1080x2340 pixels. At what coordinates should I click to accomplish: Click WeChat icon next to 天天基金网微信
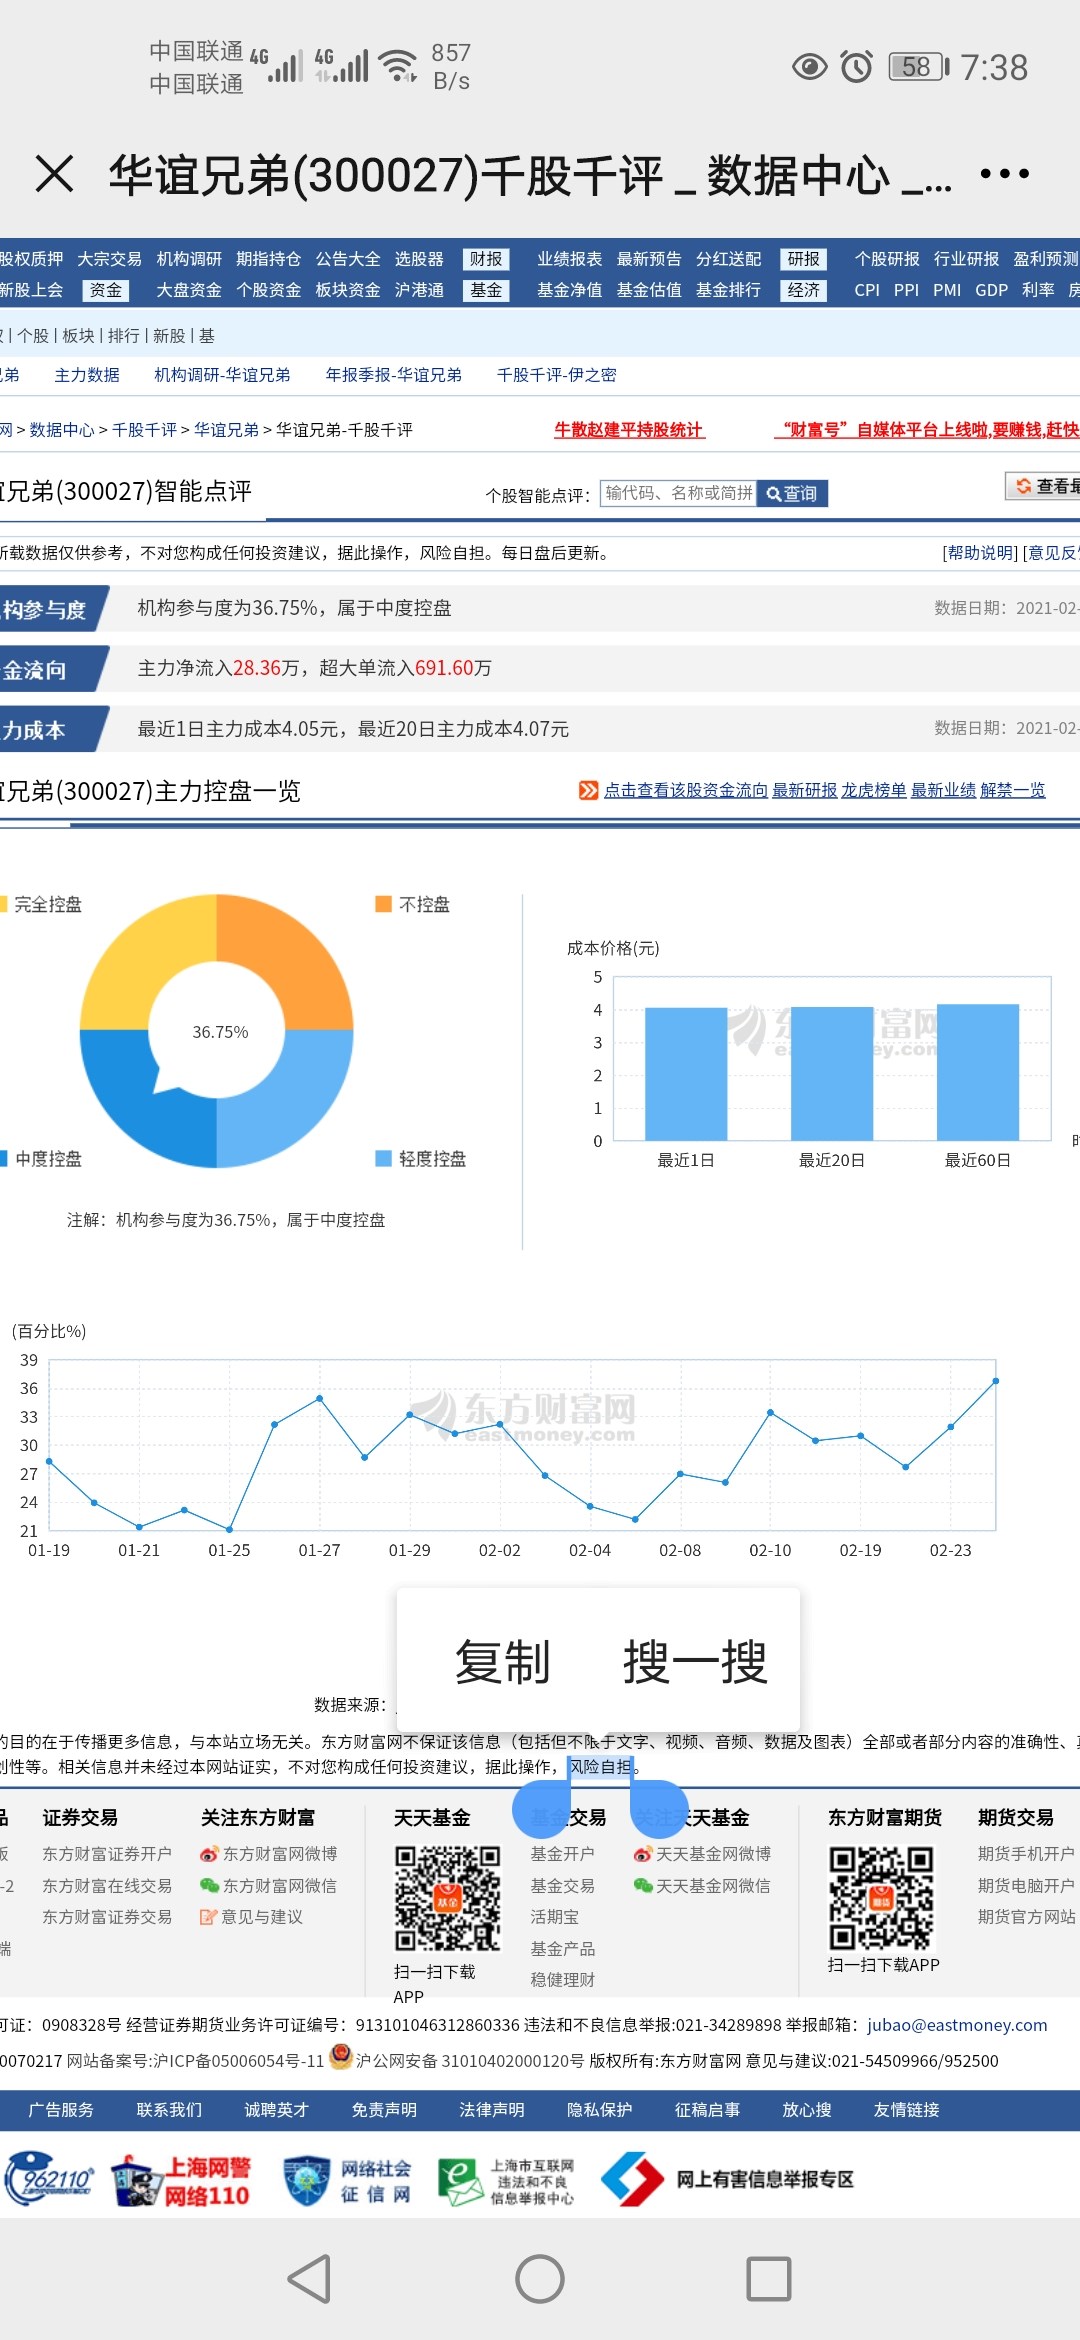pos(643,1886)
